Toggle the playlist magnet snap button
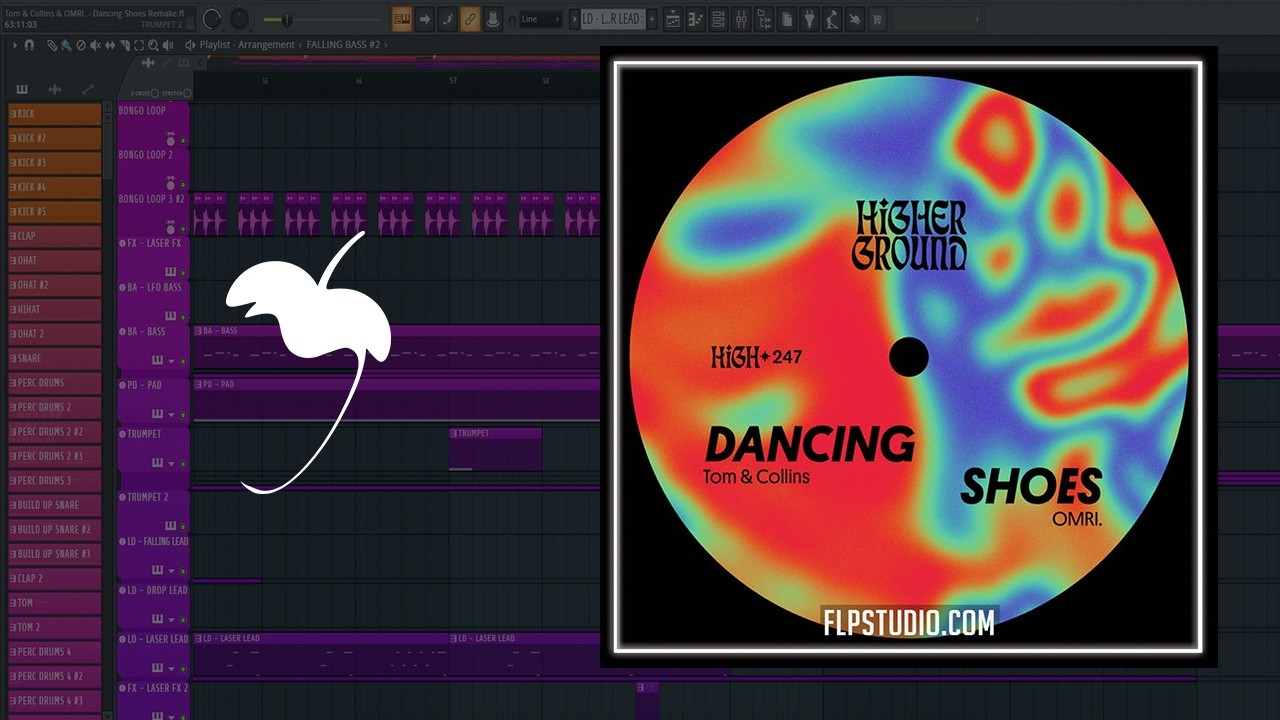 29,45
